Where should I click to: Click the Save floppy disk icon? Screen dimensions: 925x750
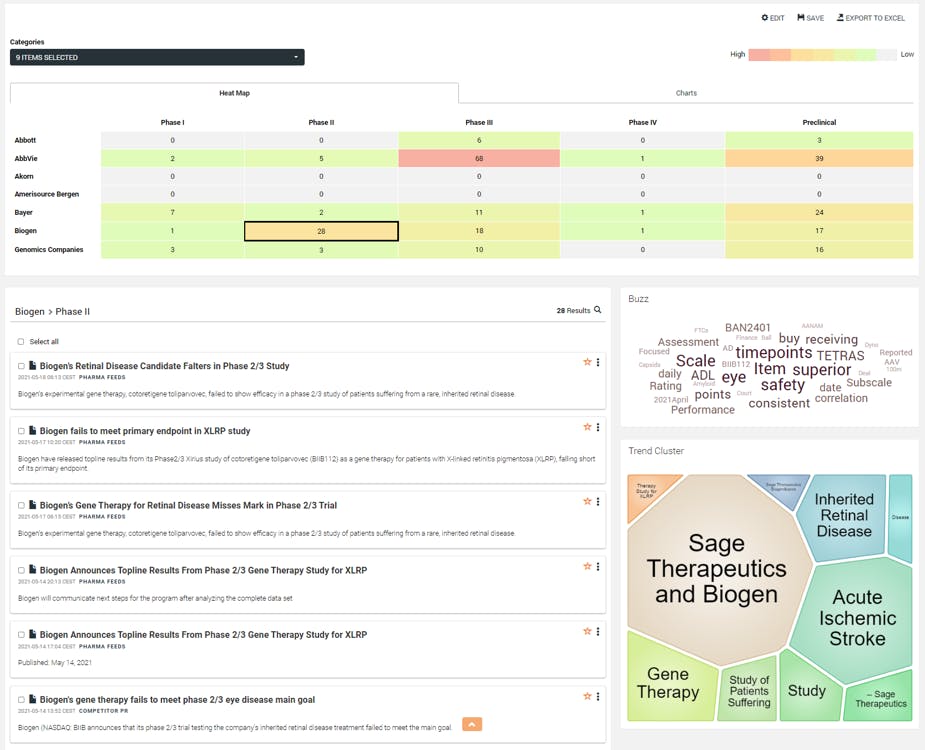pyautogui.click(x=801, y=18)
